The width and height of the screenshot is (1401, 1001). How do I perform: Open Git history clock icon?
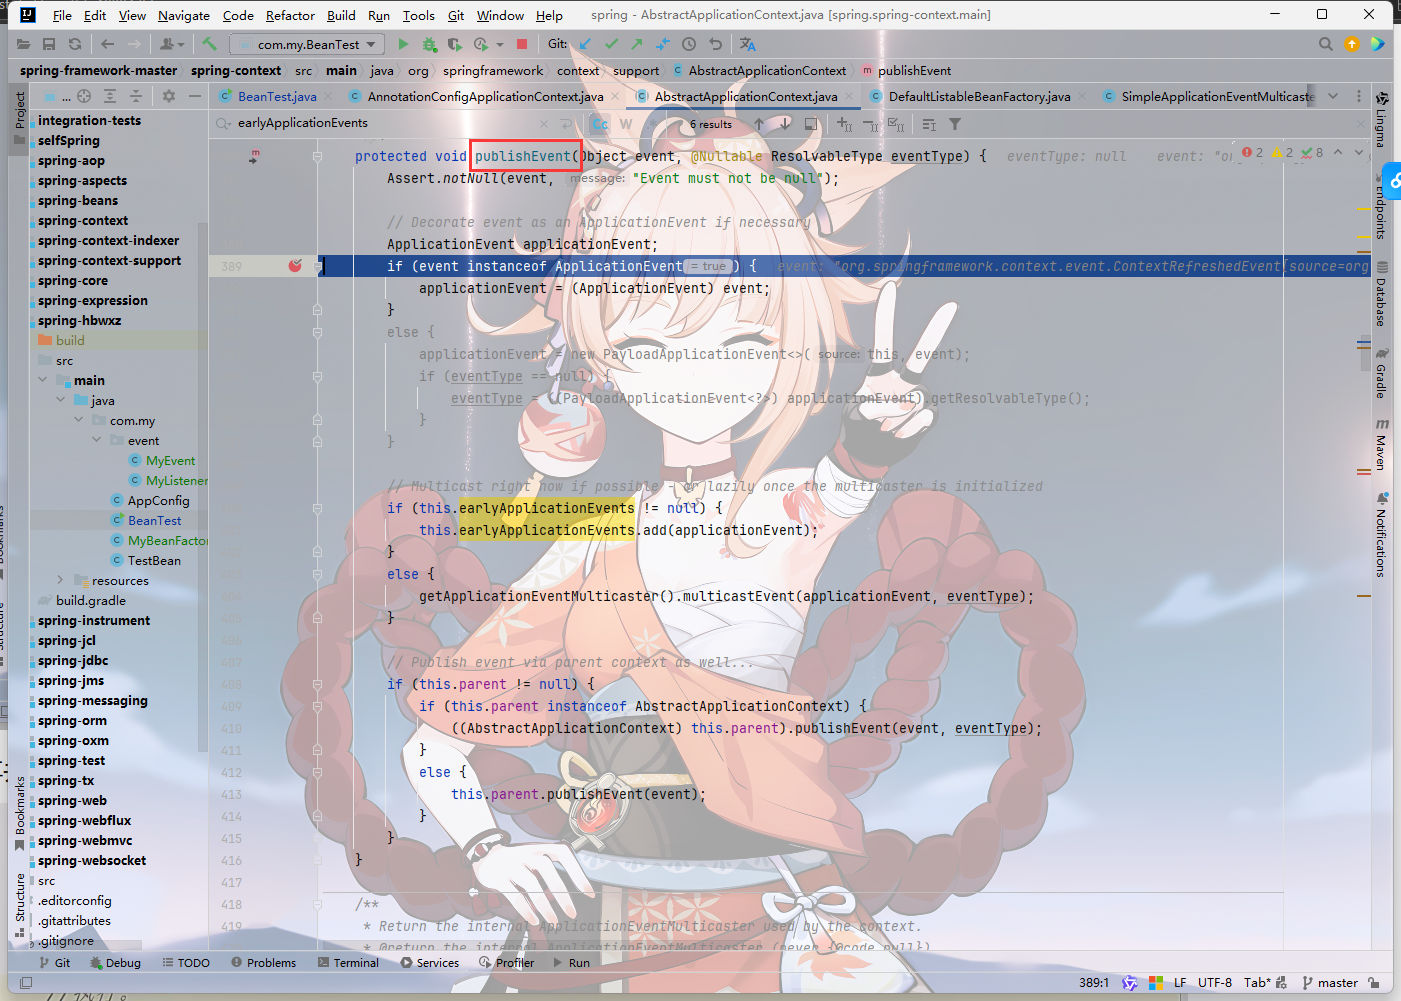point(689,44)
